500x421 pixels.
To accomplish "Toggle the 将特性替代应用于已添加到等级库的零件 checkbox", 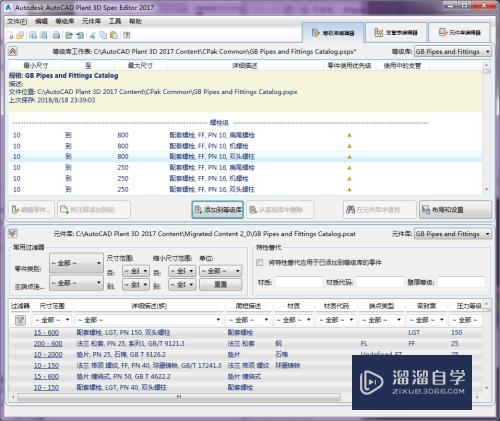I will [x=260, y=263].
